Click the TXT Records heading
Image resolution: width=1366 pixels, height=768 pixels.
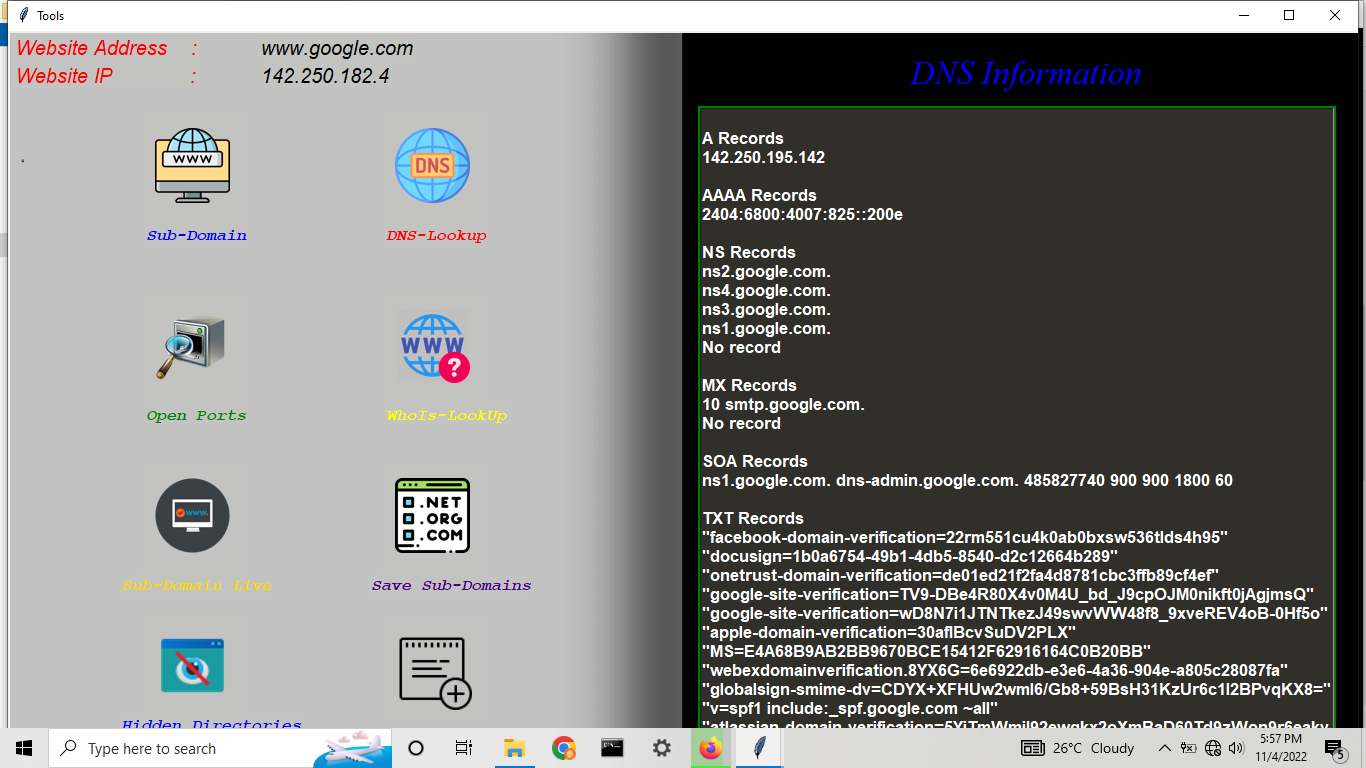[x=753, y=518]
